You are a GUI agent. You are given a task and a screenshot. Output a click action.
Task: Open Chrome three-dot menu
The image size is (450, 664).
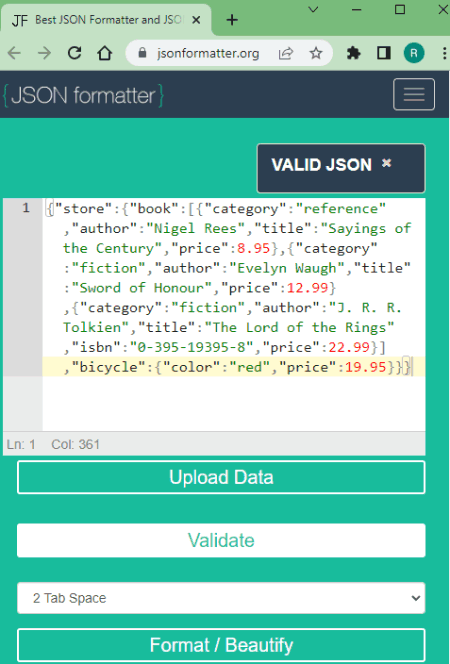(444, 53)
